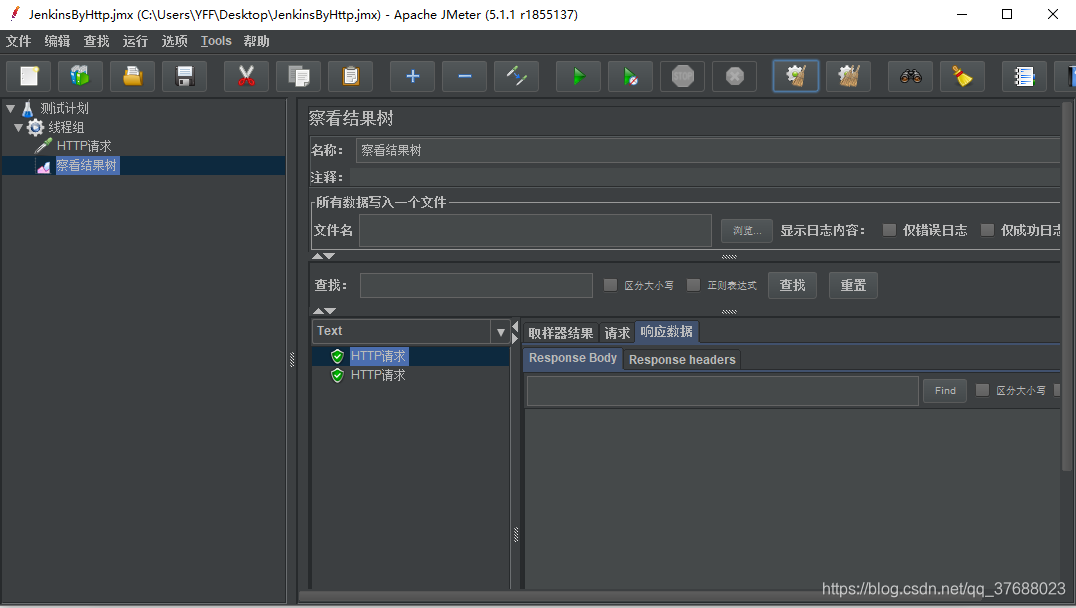The width and height of the screenshot is (1076, 608).
Task: Click the Shutdown test toolbar icon
Action: [x=735, y=76]
